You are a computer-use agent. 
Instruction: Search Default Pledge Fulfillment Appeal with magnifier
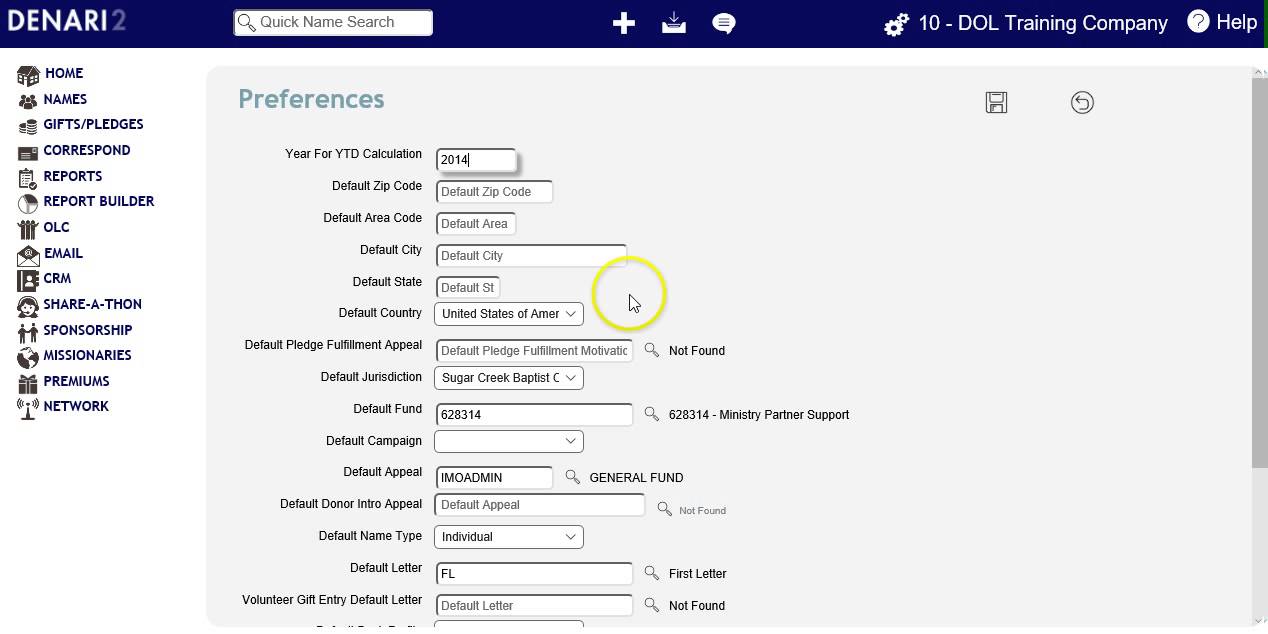tap(652, 350)
